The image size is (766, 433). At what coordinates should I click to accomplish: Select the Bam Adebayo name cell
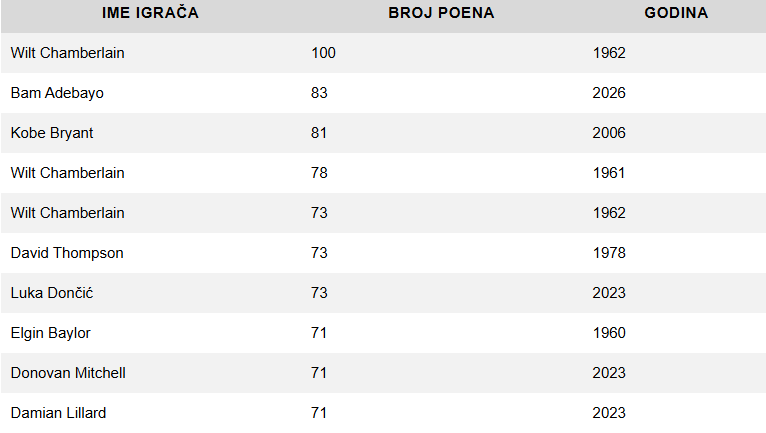pos(57,93)
